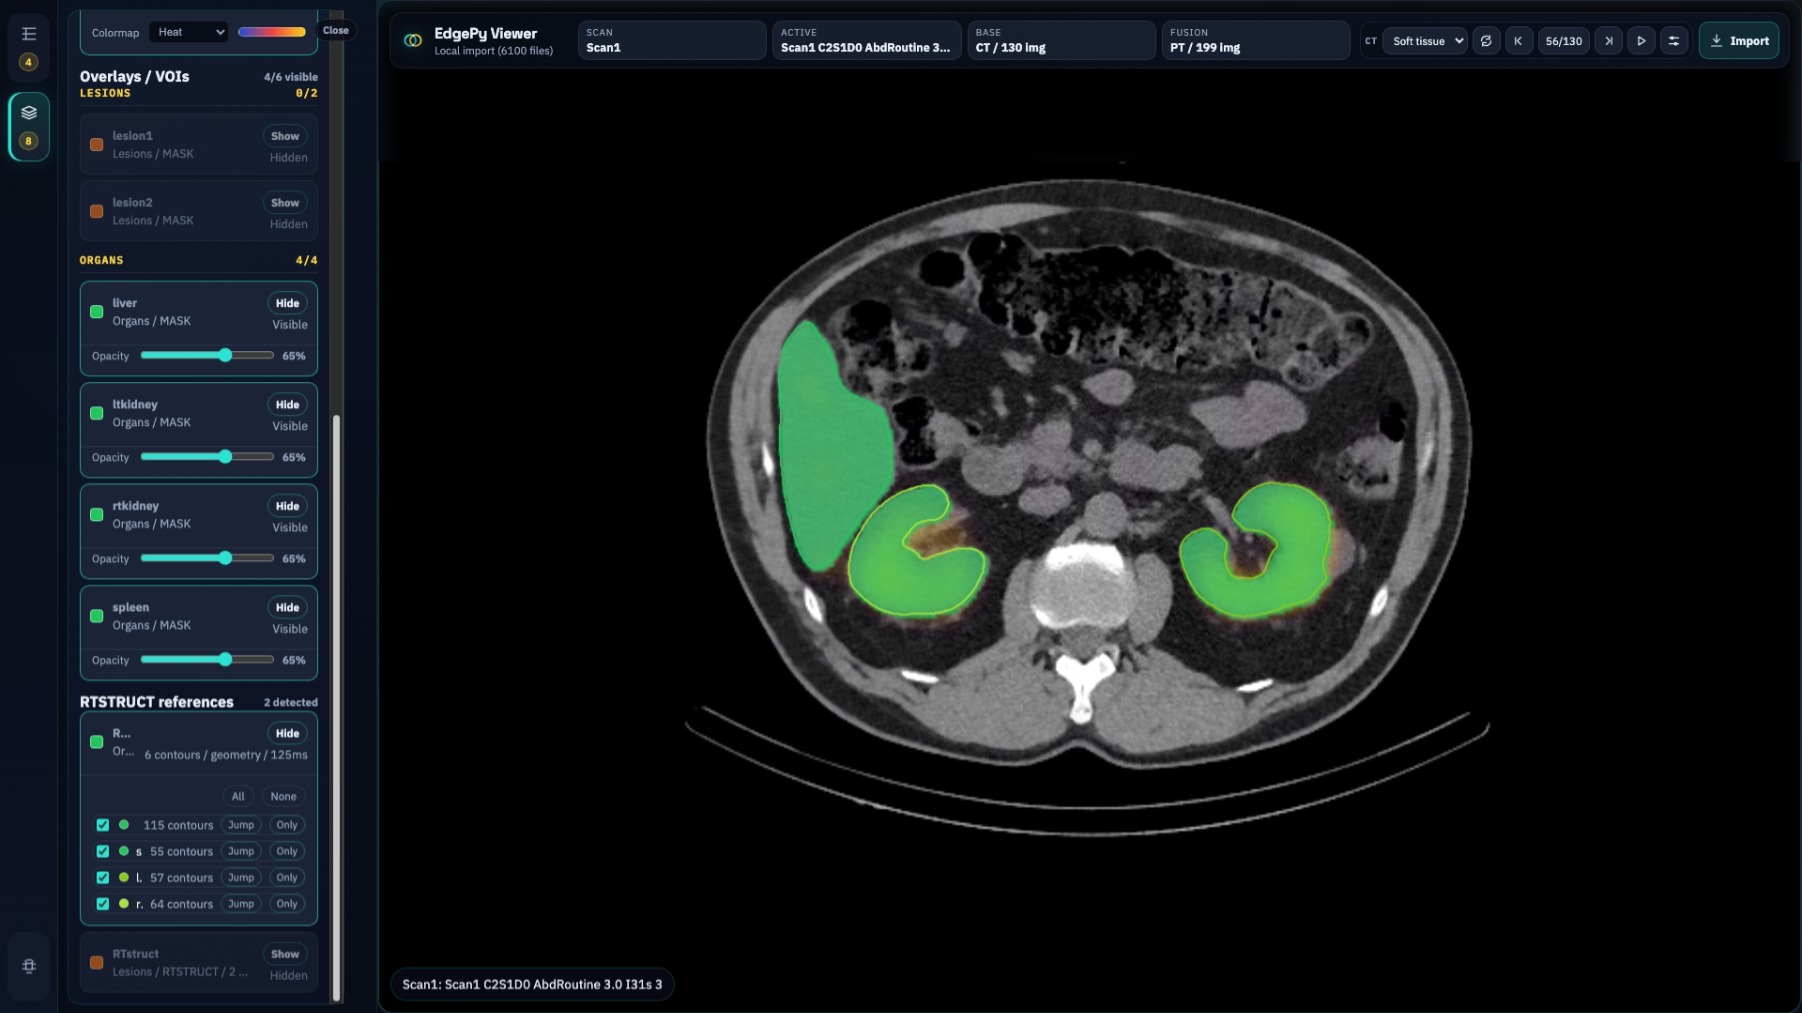Show the lesion1 overlay

coord(285,136)
